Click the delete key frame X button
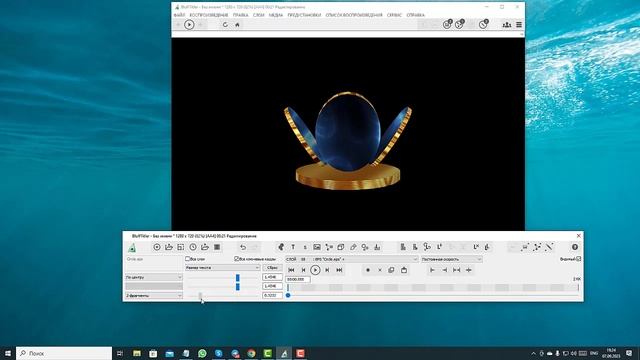The height and width of the screenshot is (360, 640). point(380,270)
